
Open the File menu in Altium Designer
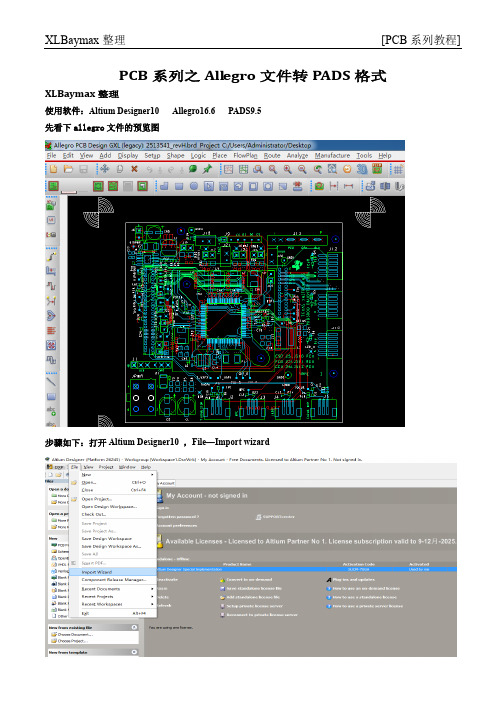point(74,467)
